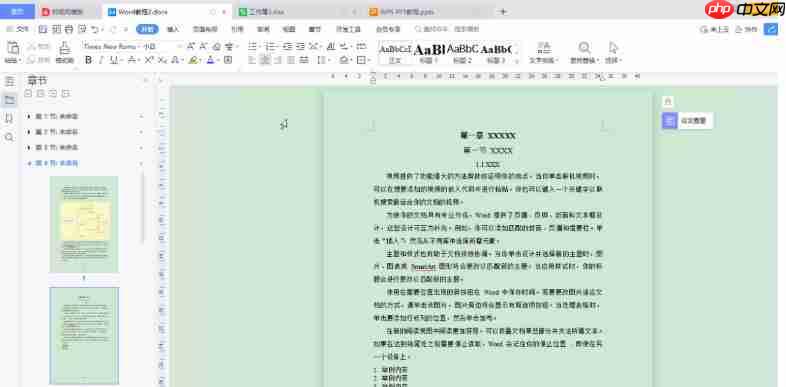Toggle subscript formatting
Image resolution: width=786 pixels, height=387 pixels.
coord(162,61)
